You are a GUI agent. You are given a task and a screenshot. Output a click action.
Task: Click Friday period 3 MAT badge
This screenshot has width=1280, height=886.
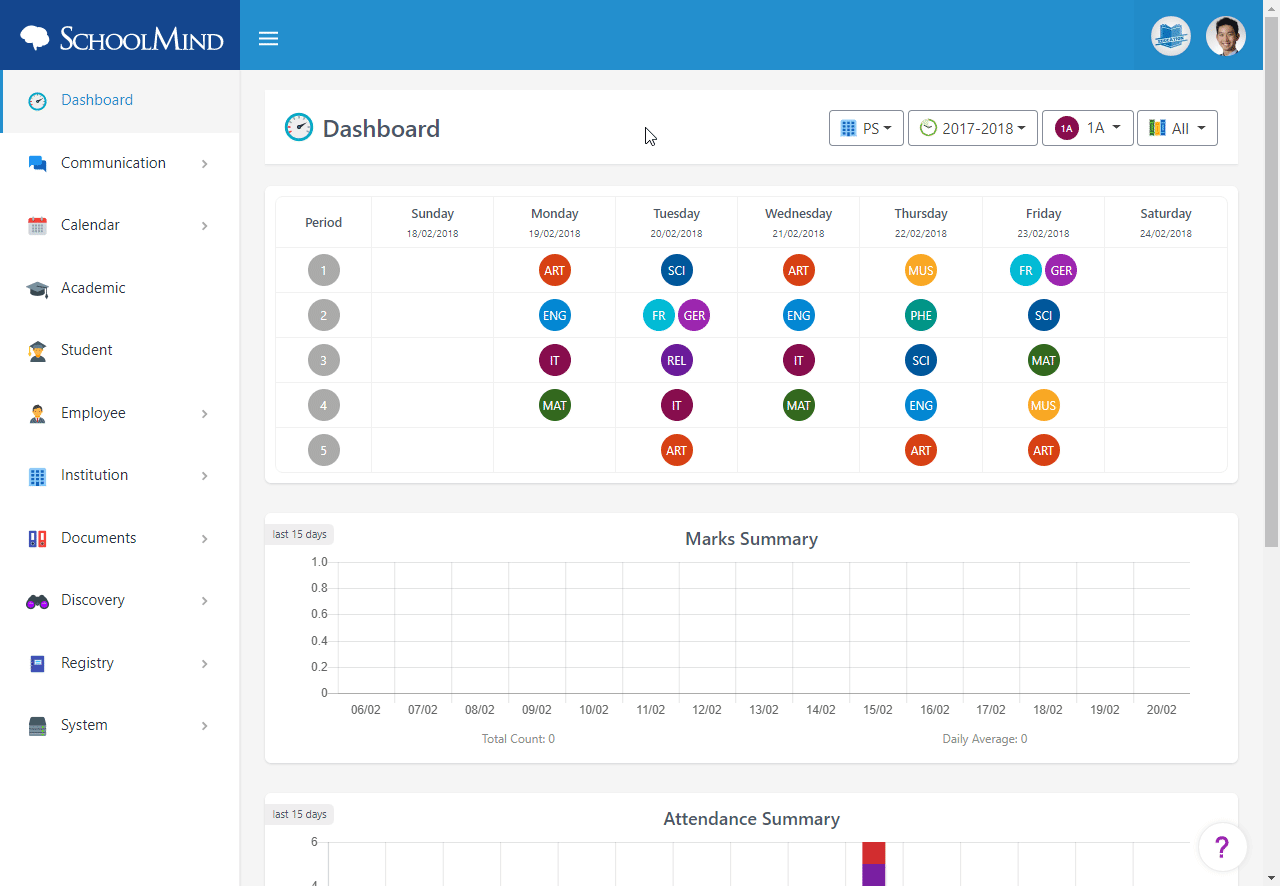pos(1043,360)
